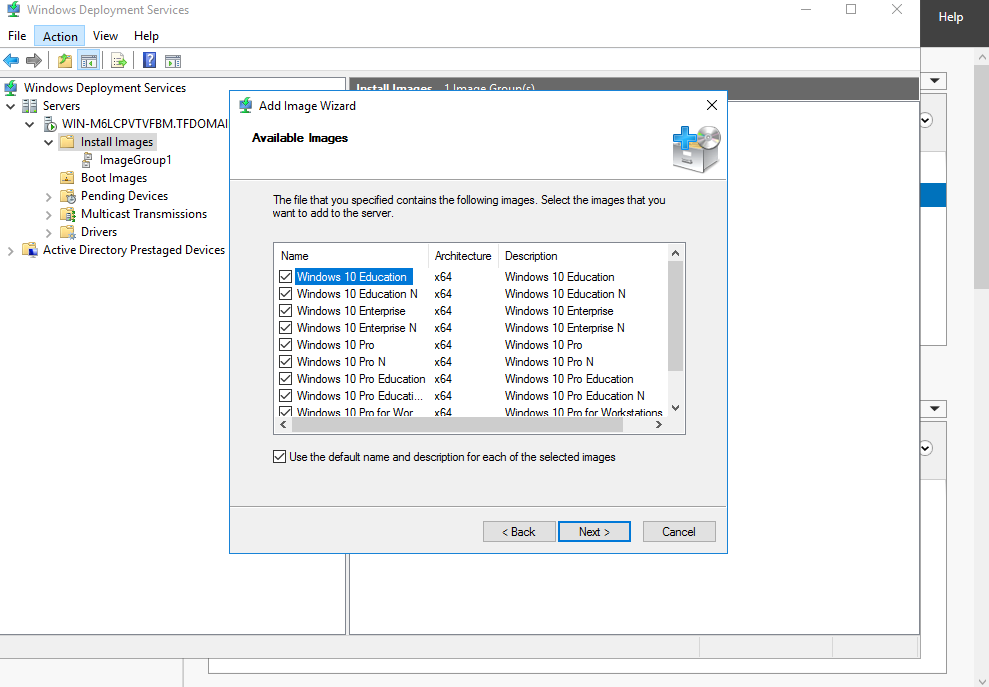This screenshot has width=989, height=687.
Task: Open the View menu
Action: click(105, 36)
